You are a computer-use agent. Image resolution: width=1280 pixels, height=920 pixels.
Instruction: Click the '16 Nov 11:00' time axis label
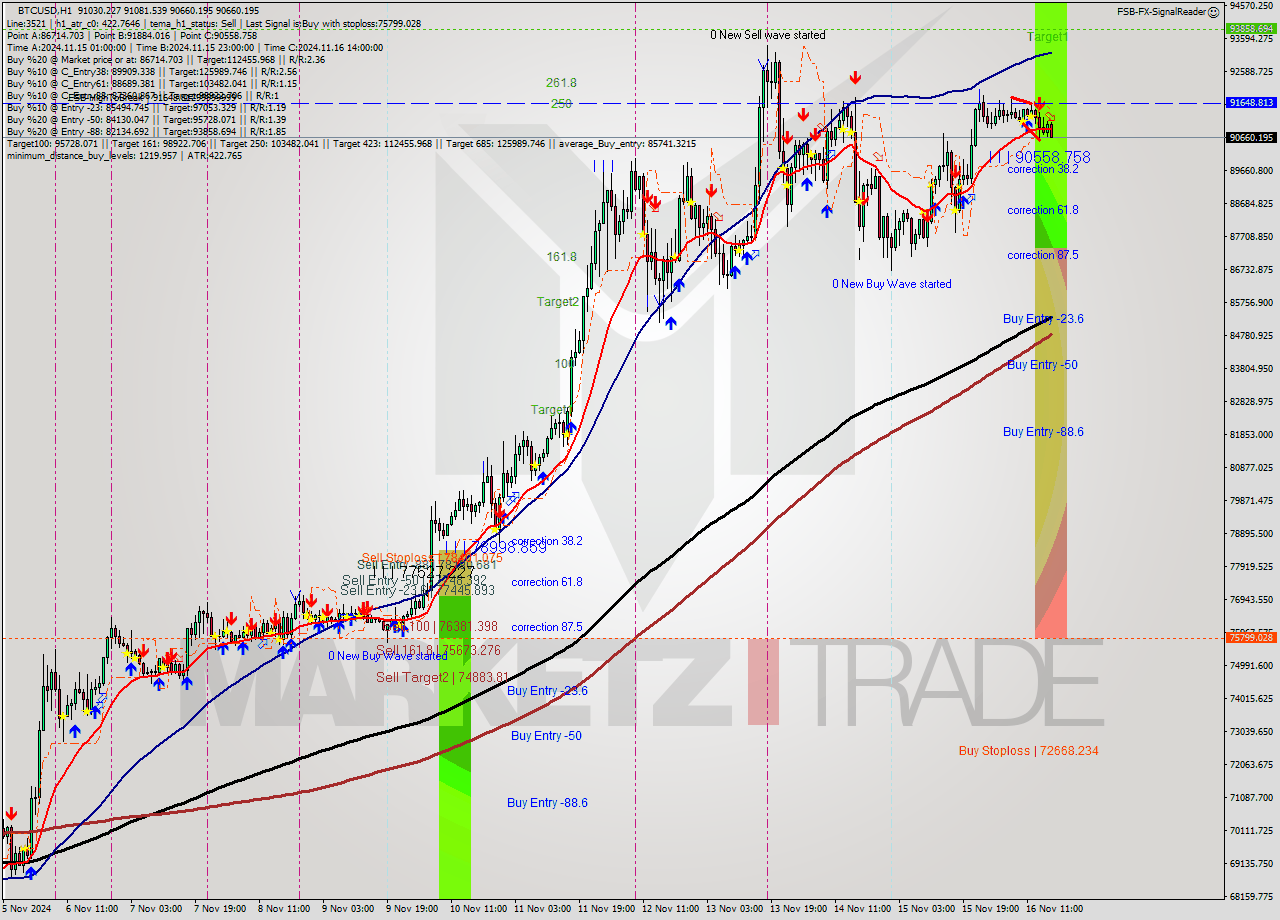[x=1054, y=909]
